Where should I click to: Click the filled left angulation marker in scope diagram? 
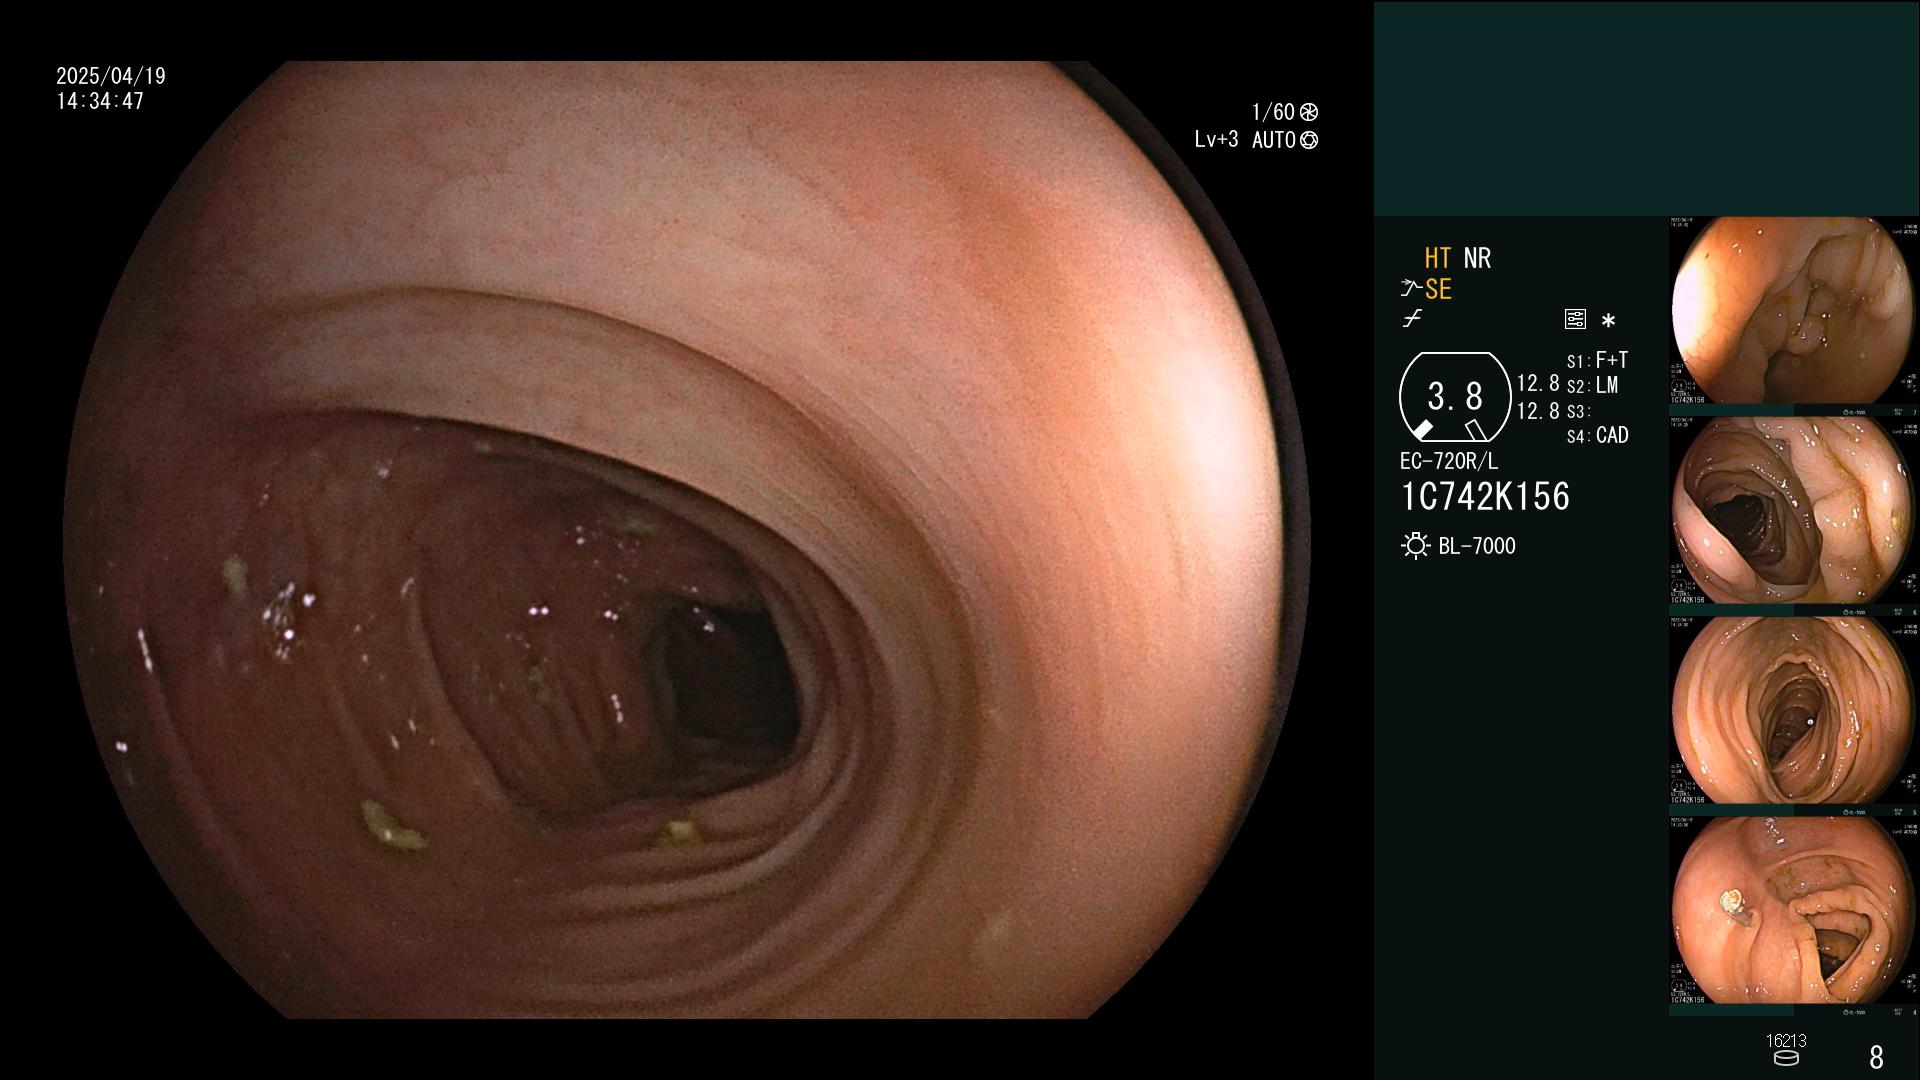click(1422, 430)
